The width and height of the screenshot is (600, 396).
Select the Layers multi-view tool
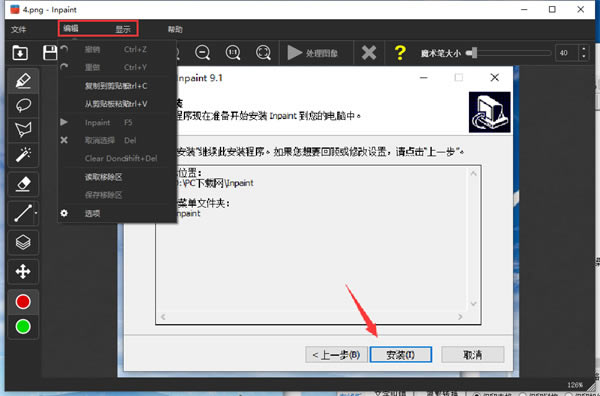tap(23, 242)
